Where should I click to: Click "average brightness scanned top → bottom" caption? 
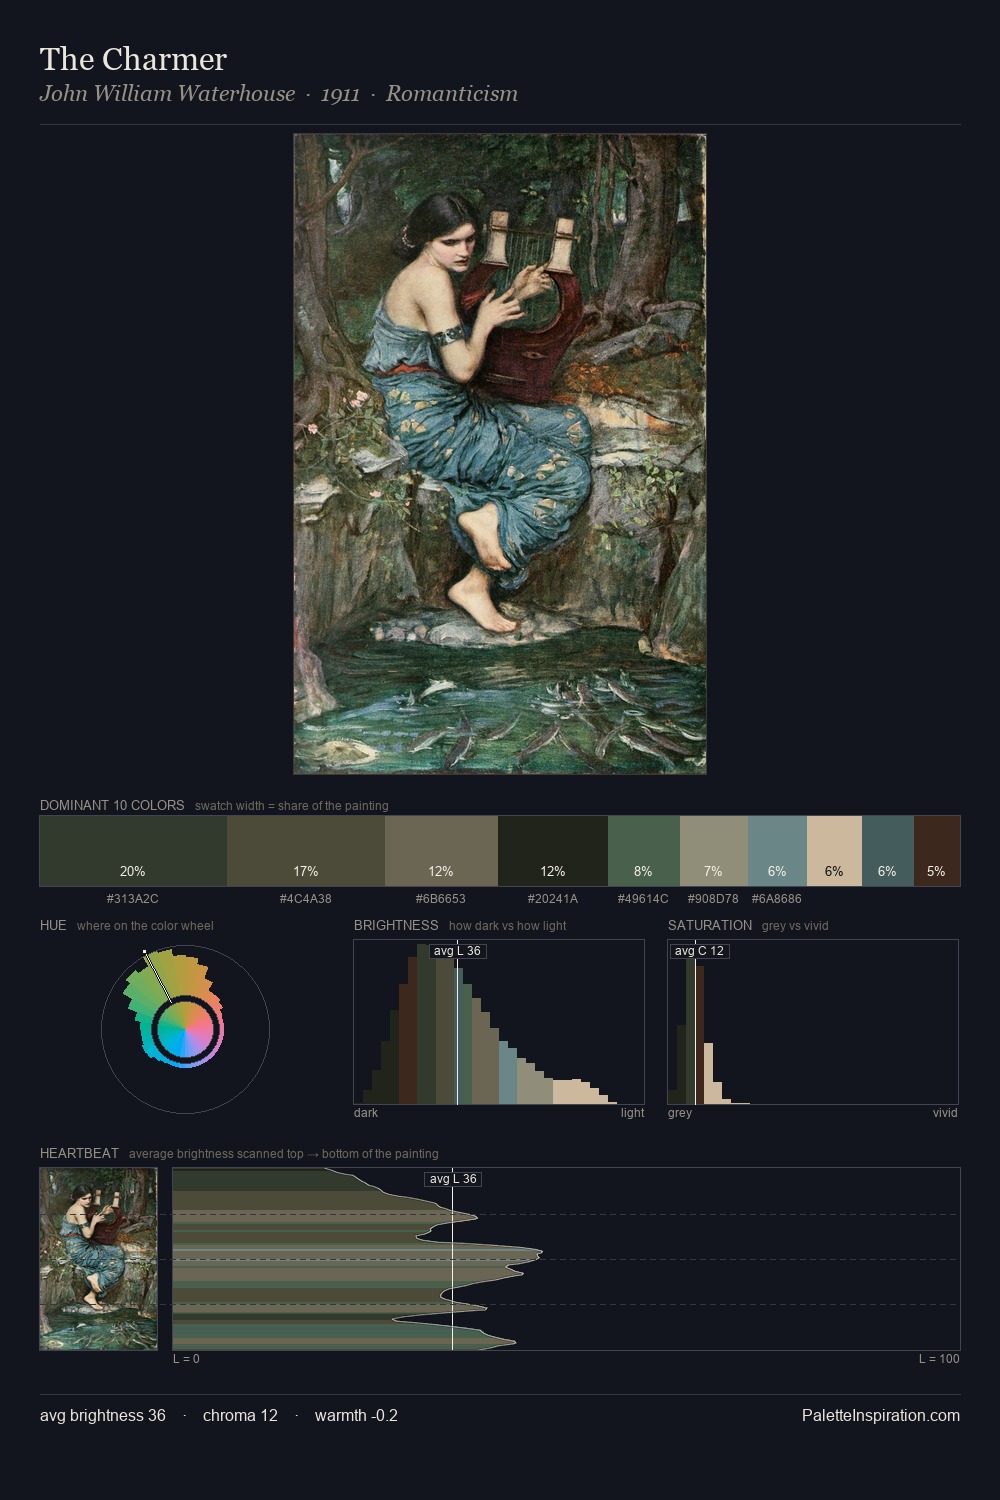284,1154
